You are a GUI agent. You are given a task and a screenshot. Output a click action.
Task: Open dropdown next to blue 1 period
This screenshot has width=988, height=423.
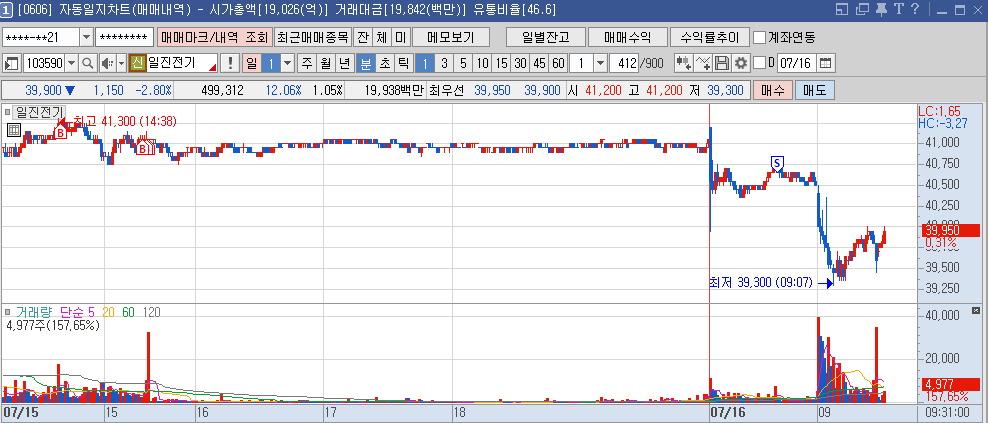click(287, 63)
